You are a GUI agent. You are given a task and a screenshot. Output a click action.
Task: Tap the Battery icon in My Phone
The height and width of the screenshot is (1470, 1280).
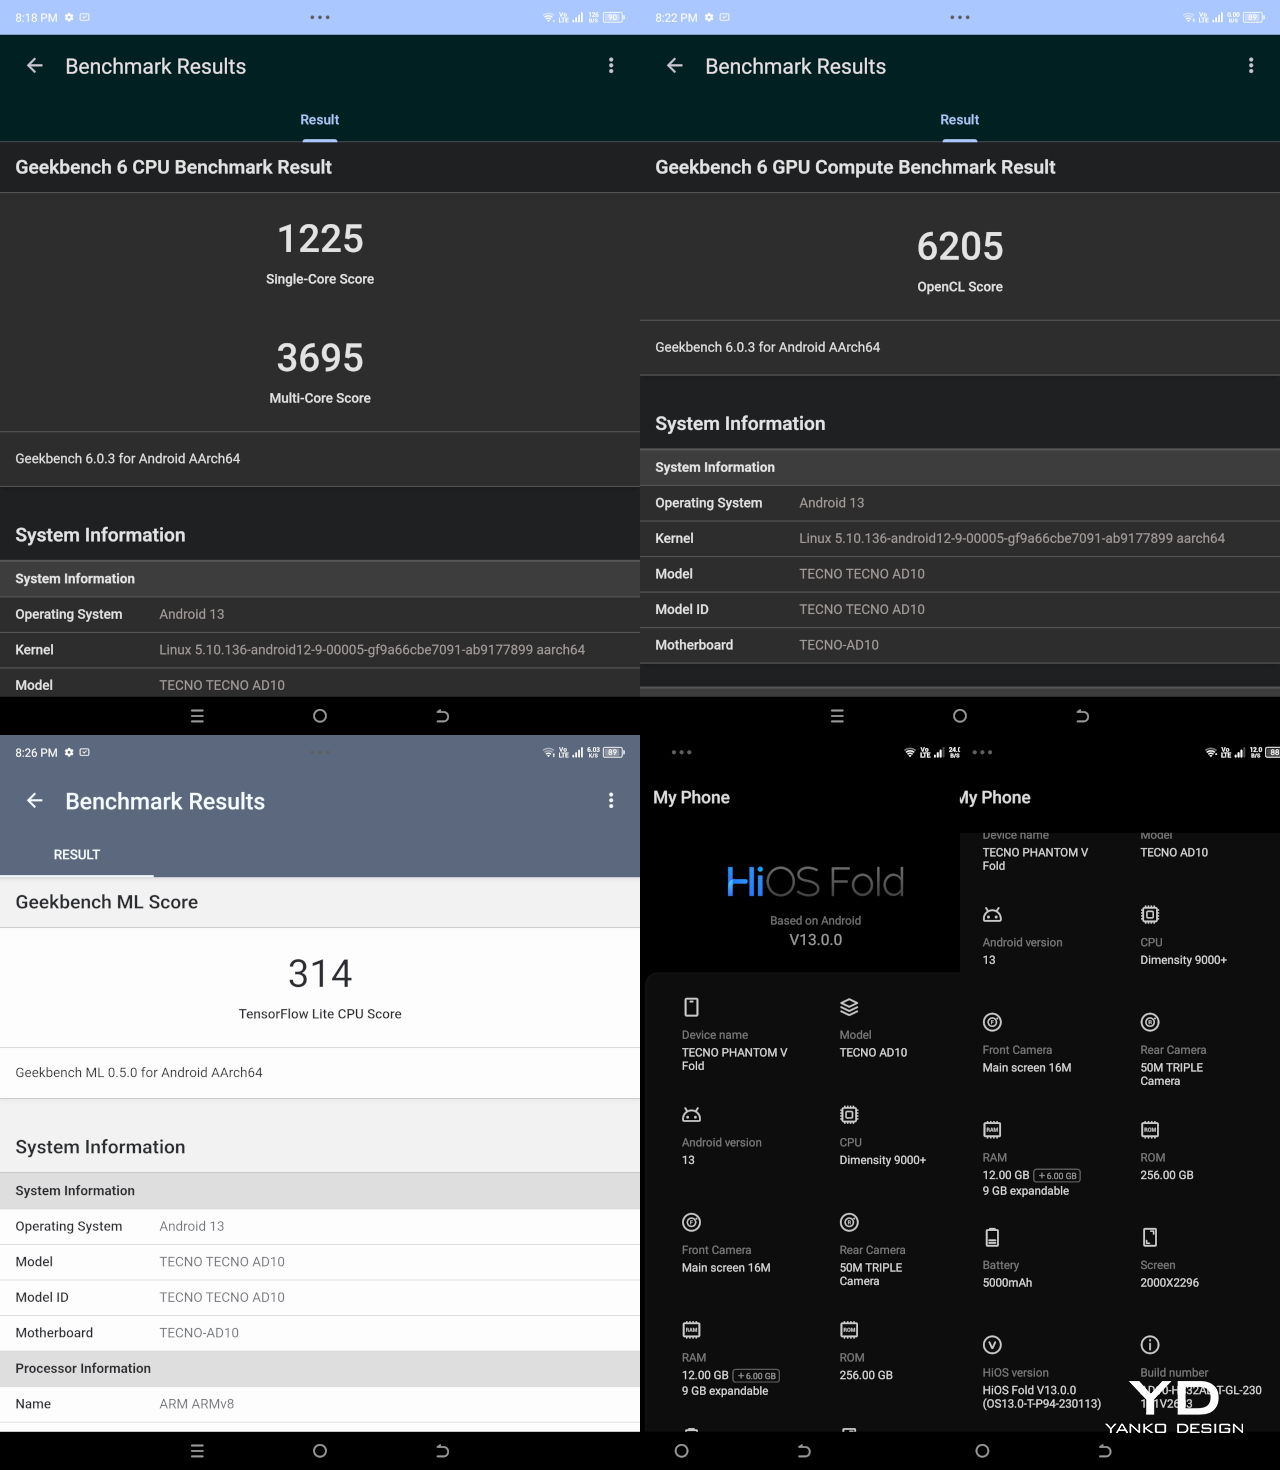tap(992, 1237)
